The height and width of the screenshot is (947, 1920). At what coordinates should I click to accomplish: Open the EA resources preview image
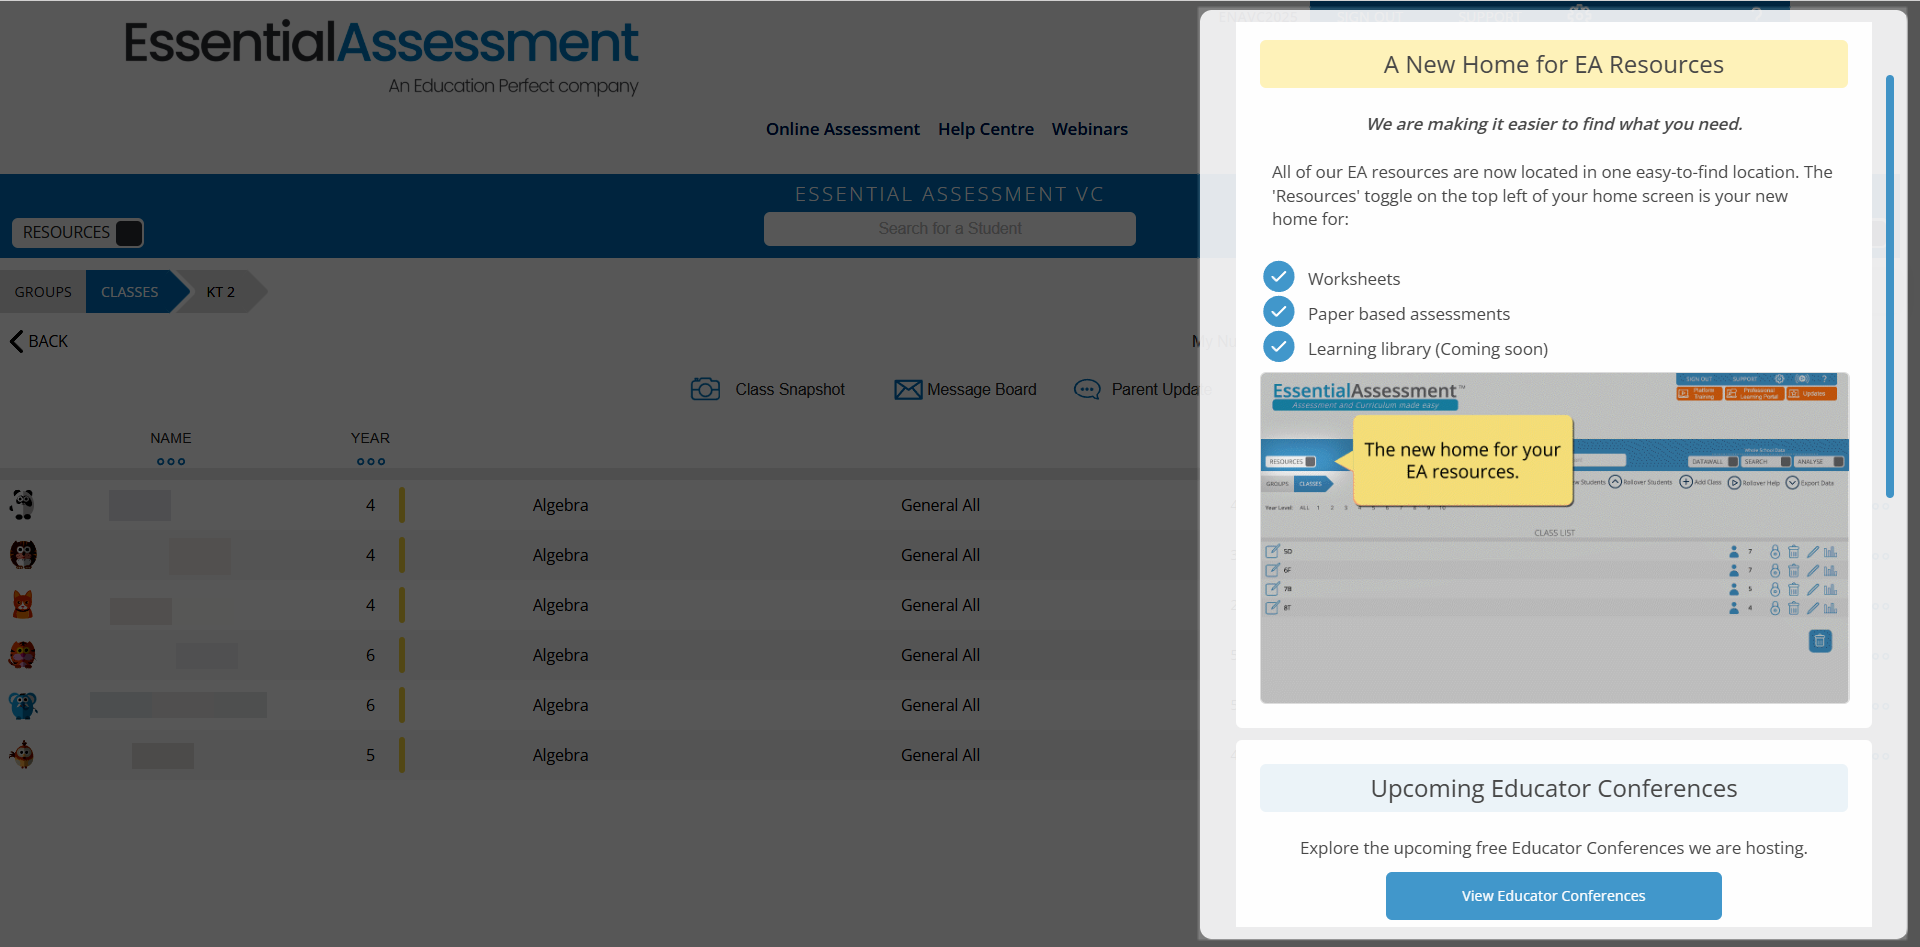(x=1554, y=538)
